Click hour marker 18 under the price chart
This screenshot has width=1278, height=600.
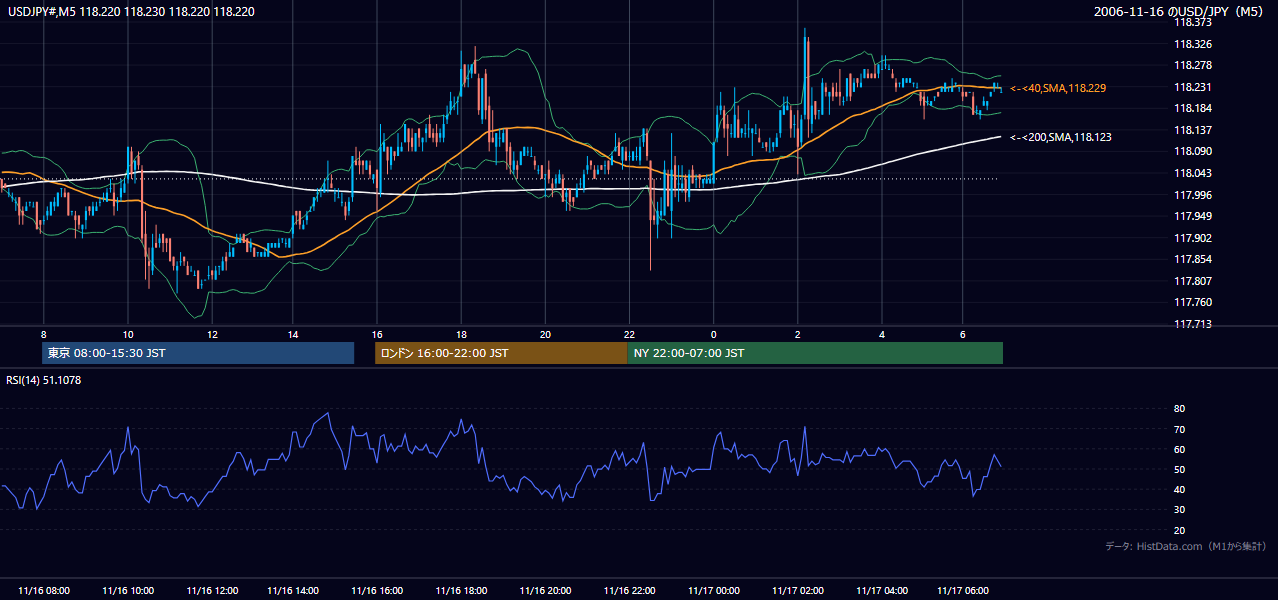pos(461,335)
